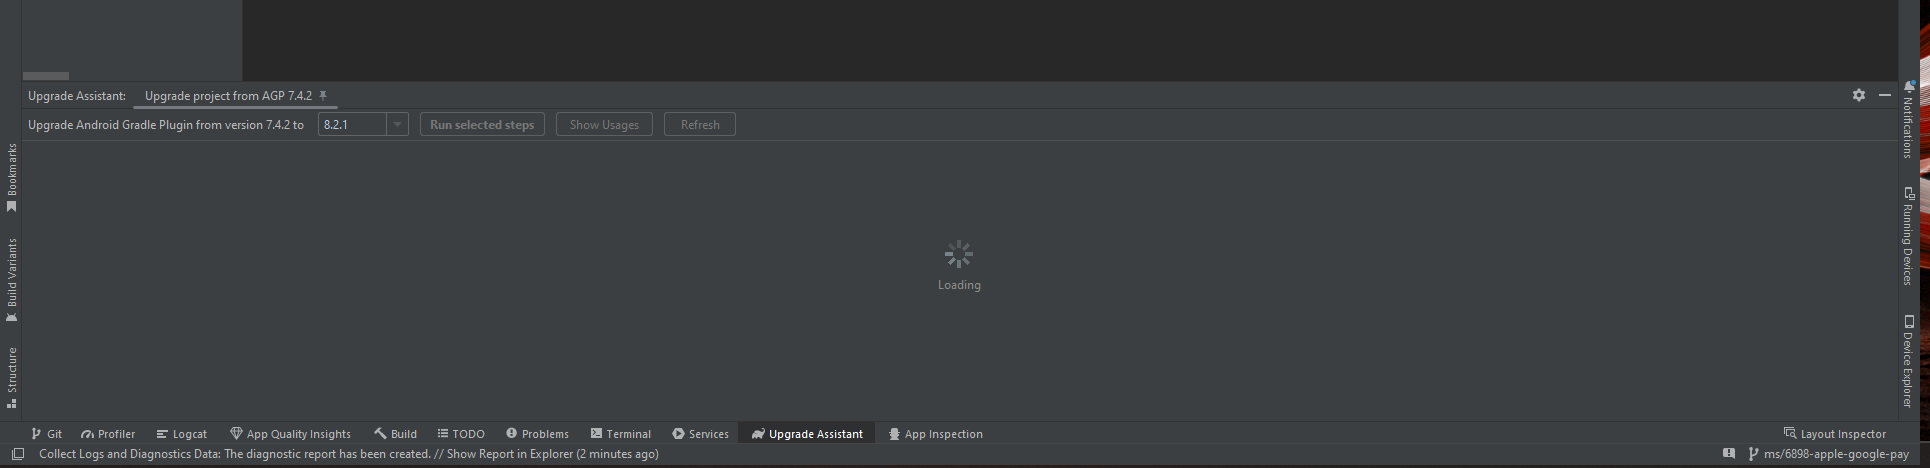Hide the Upgrade Assistant panel
The height and width of the screenshot is (468, 1930).
click(x=1885, y=95)
